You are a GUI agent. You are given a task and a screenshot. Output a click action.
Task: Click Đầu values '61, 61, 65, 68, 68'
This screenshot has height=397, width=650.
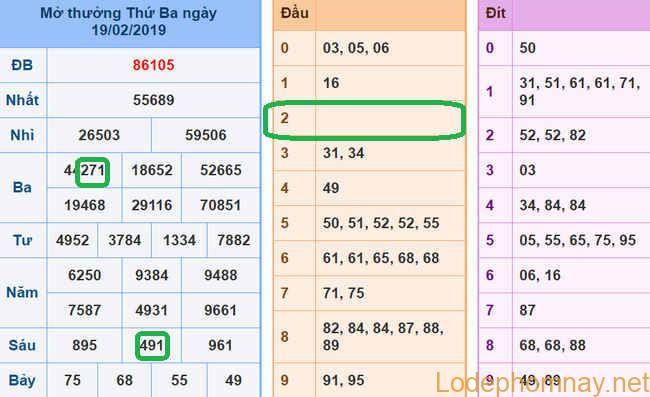pos(381,258)
